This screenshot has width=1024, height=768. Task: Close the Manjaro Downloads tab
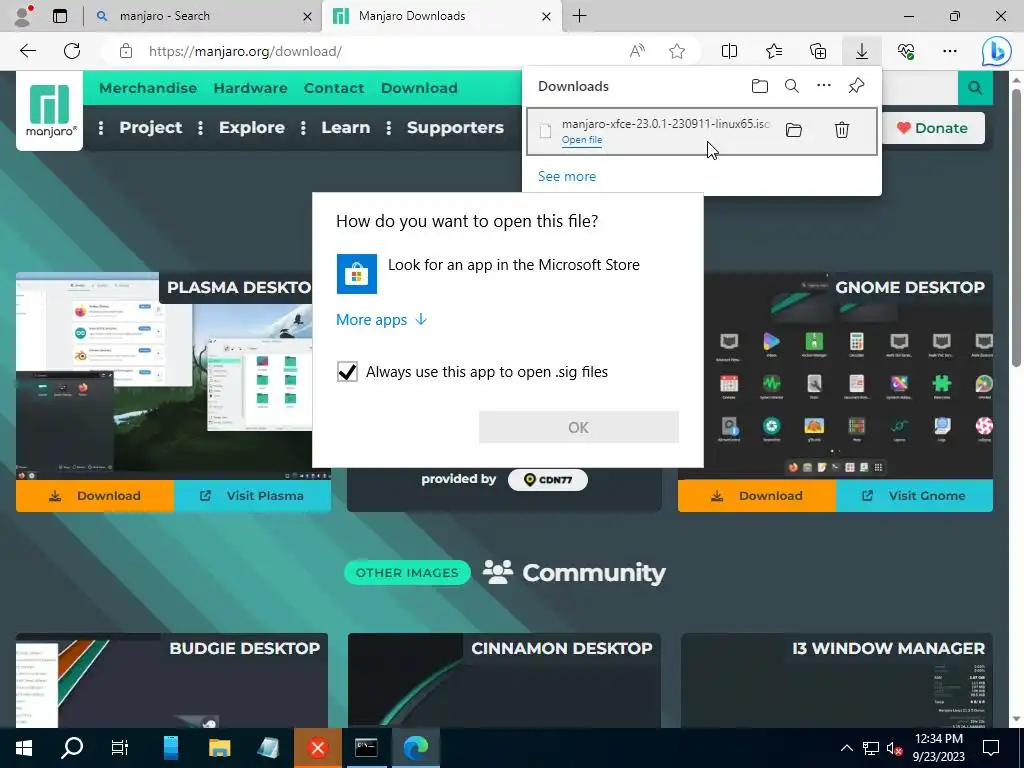coord(546,16)
